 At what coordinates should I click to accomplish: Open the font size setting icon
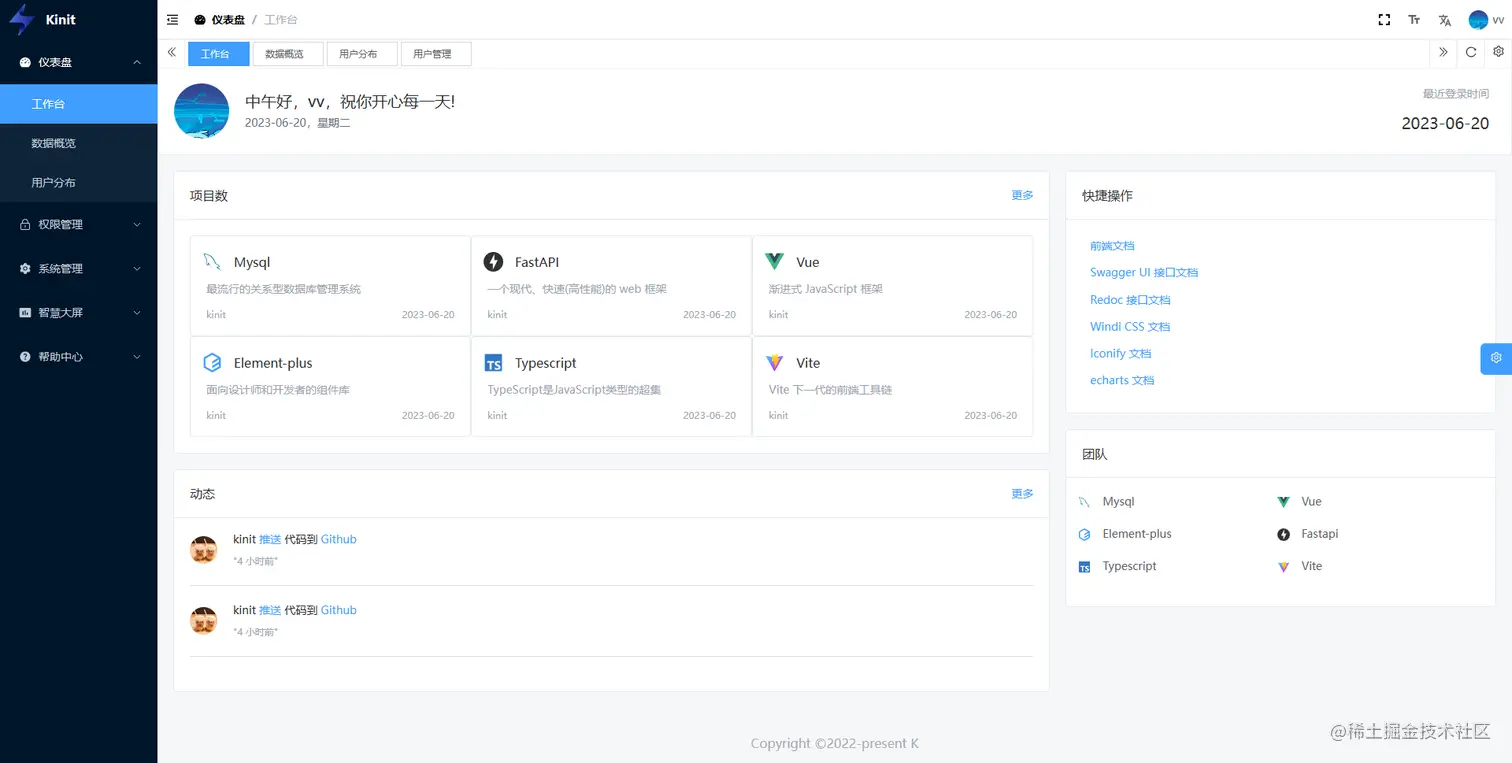(1414, 20)
